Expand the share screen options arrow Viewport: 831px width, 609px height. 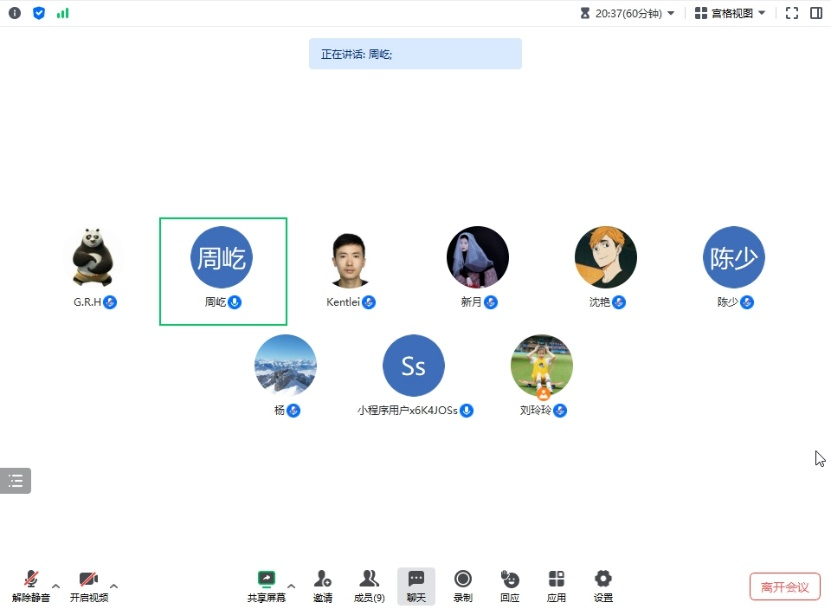(x=291, y=586)
